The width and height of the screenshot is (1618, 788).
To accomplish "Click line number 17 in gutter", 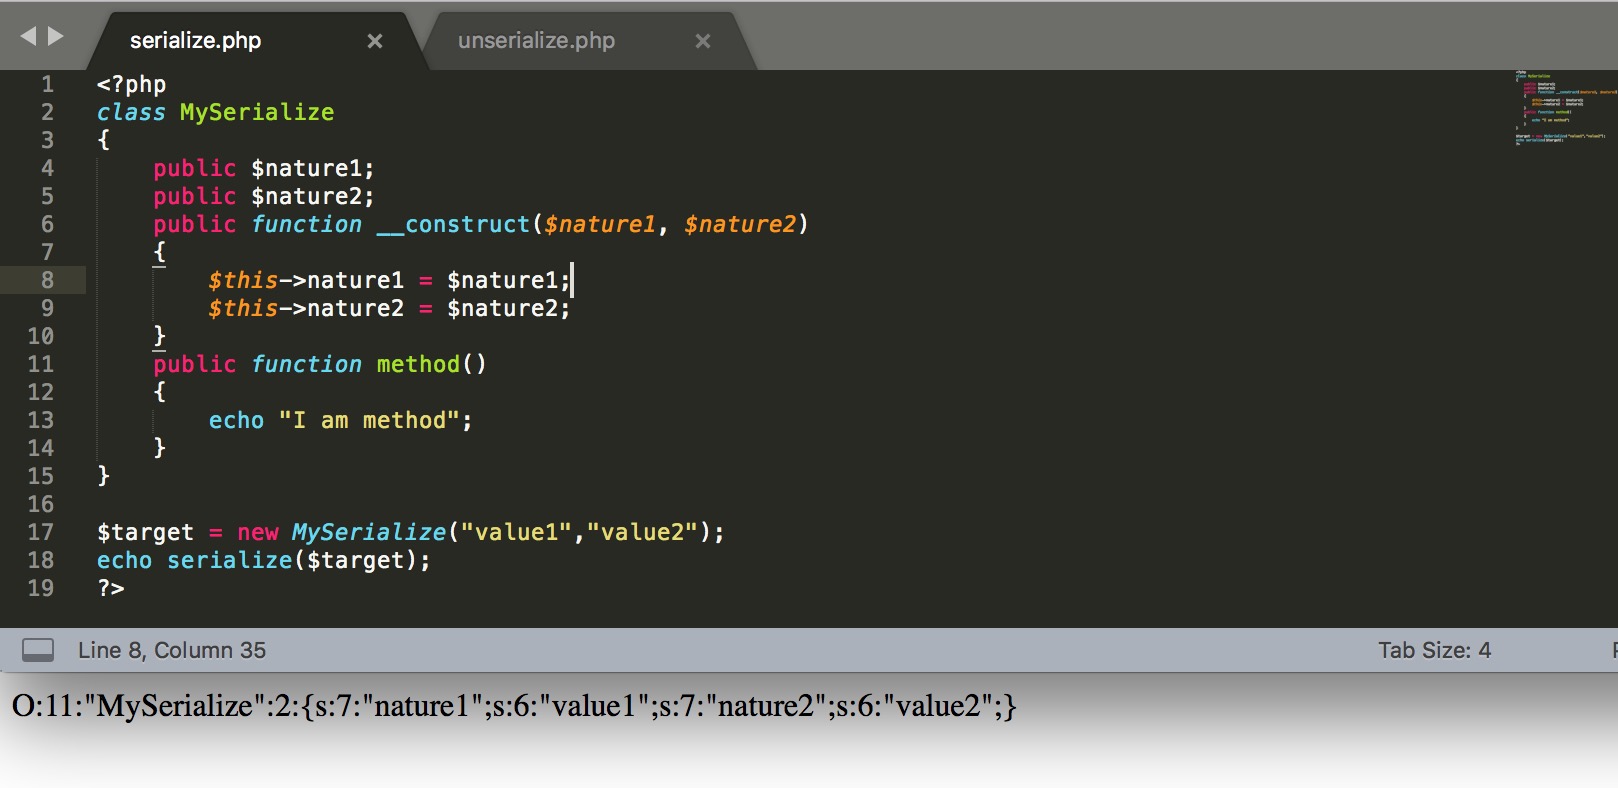I will (41, 532).
